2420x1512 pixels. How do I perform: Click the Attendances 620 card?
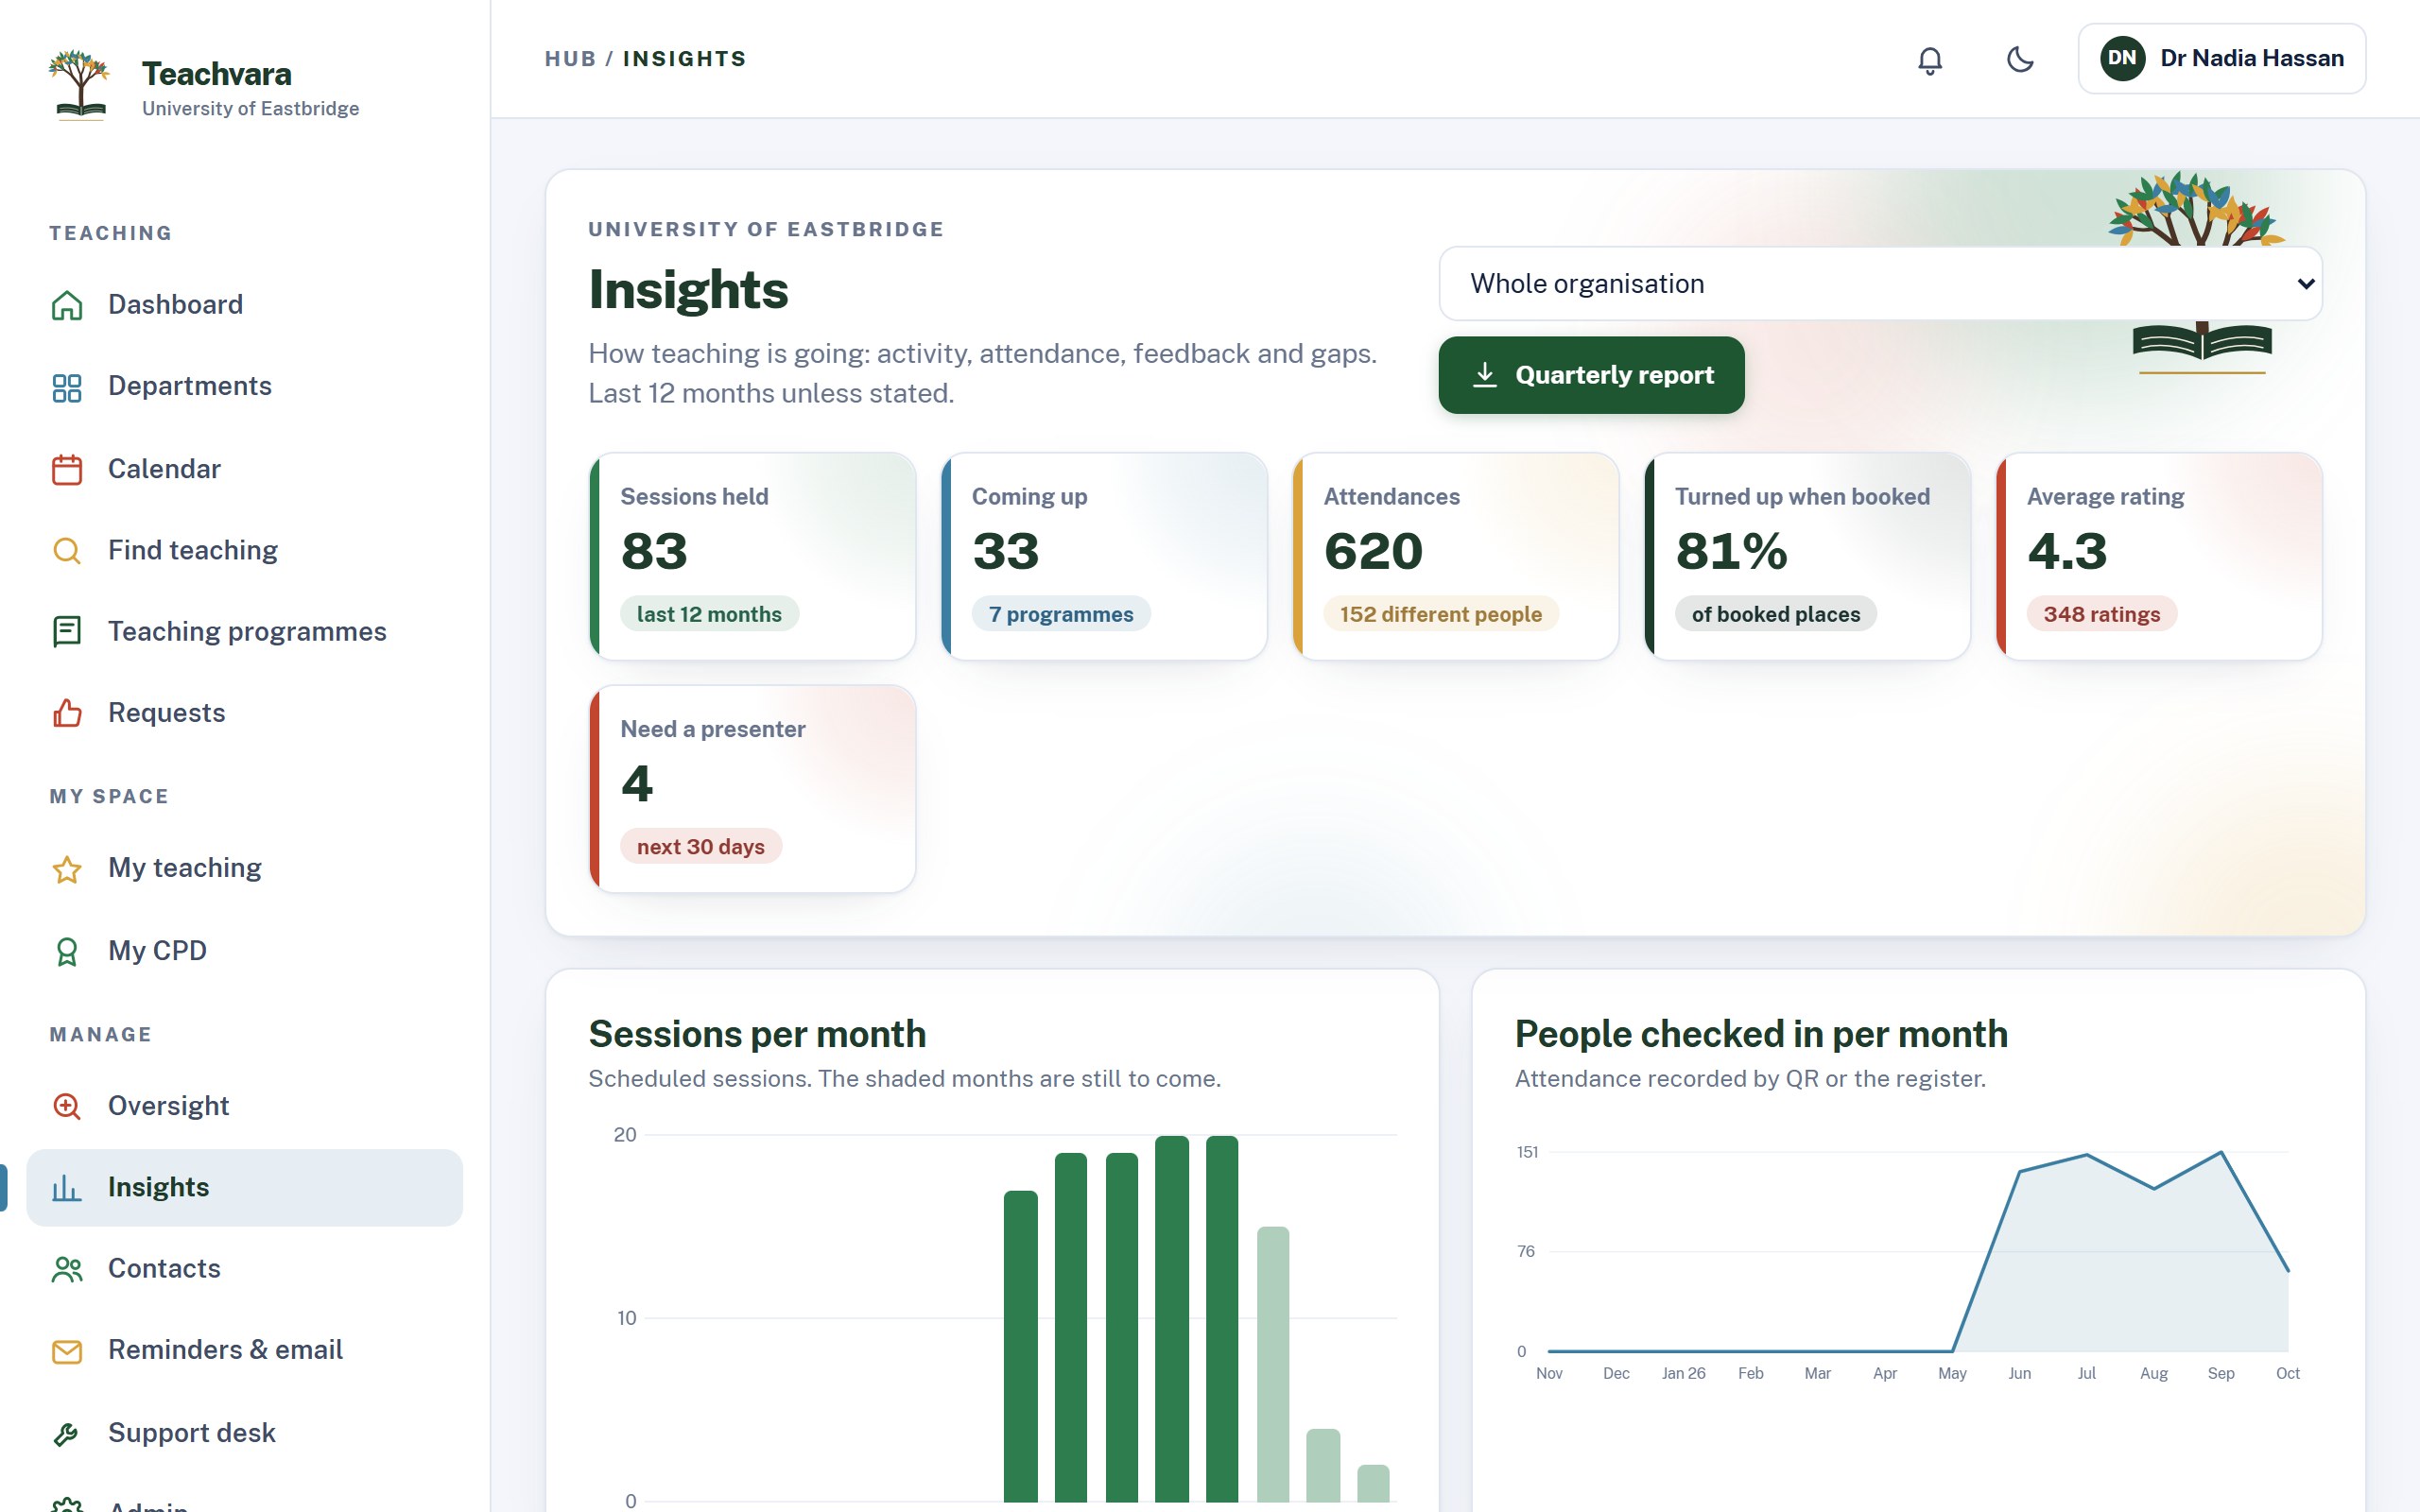coord(1456,556)
